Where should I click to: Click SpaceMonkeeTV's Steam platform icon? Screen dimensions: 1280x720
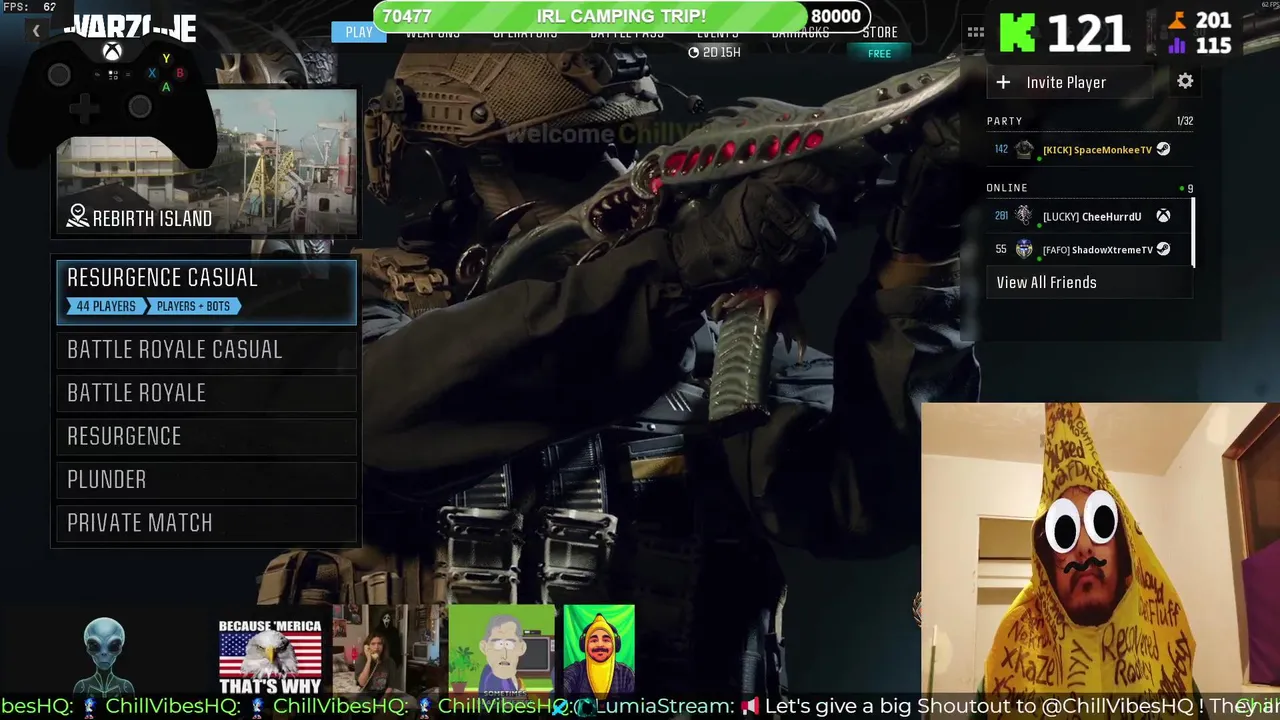(1163, 149)
